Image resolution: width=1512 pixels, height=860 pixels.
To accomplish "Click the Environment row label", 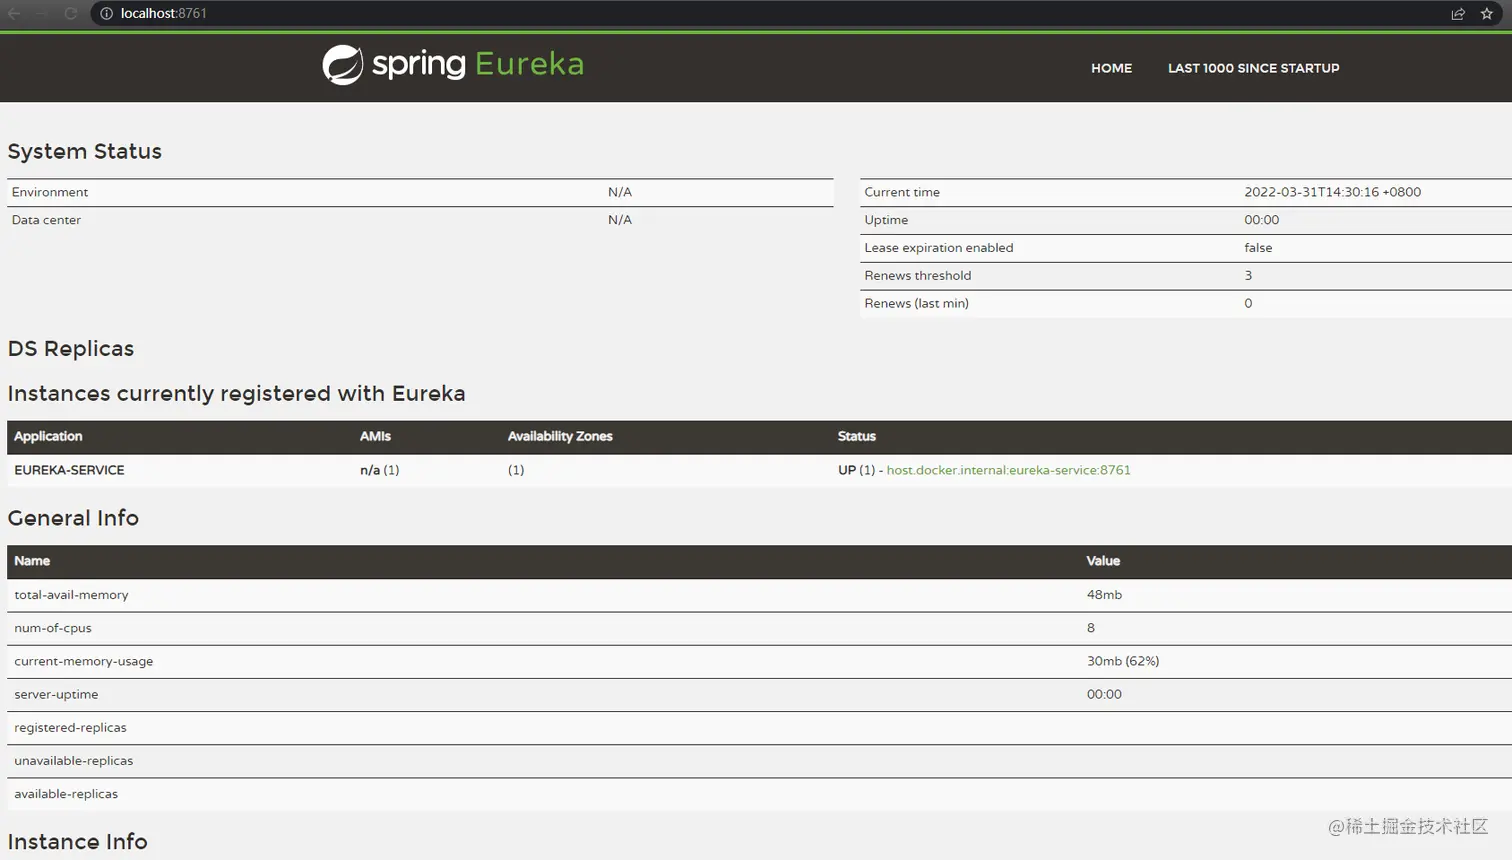I will tap(50, 192).
